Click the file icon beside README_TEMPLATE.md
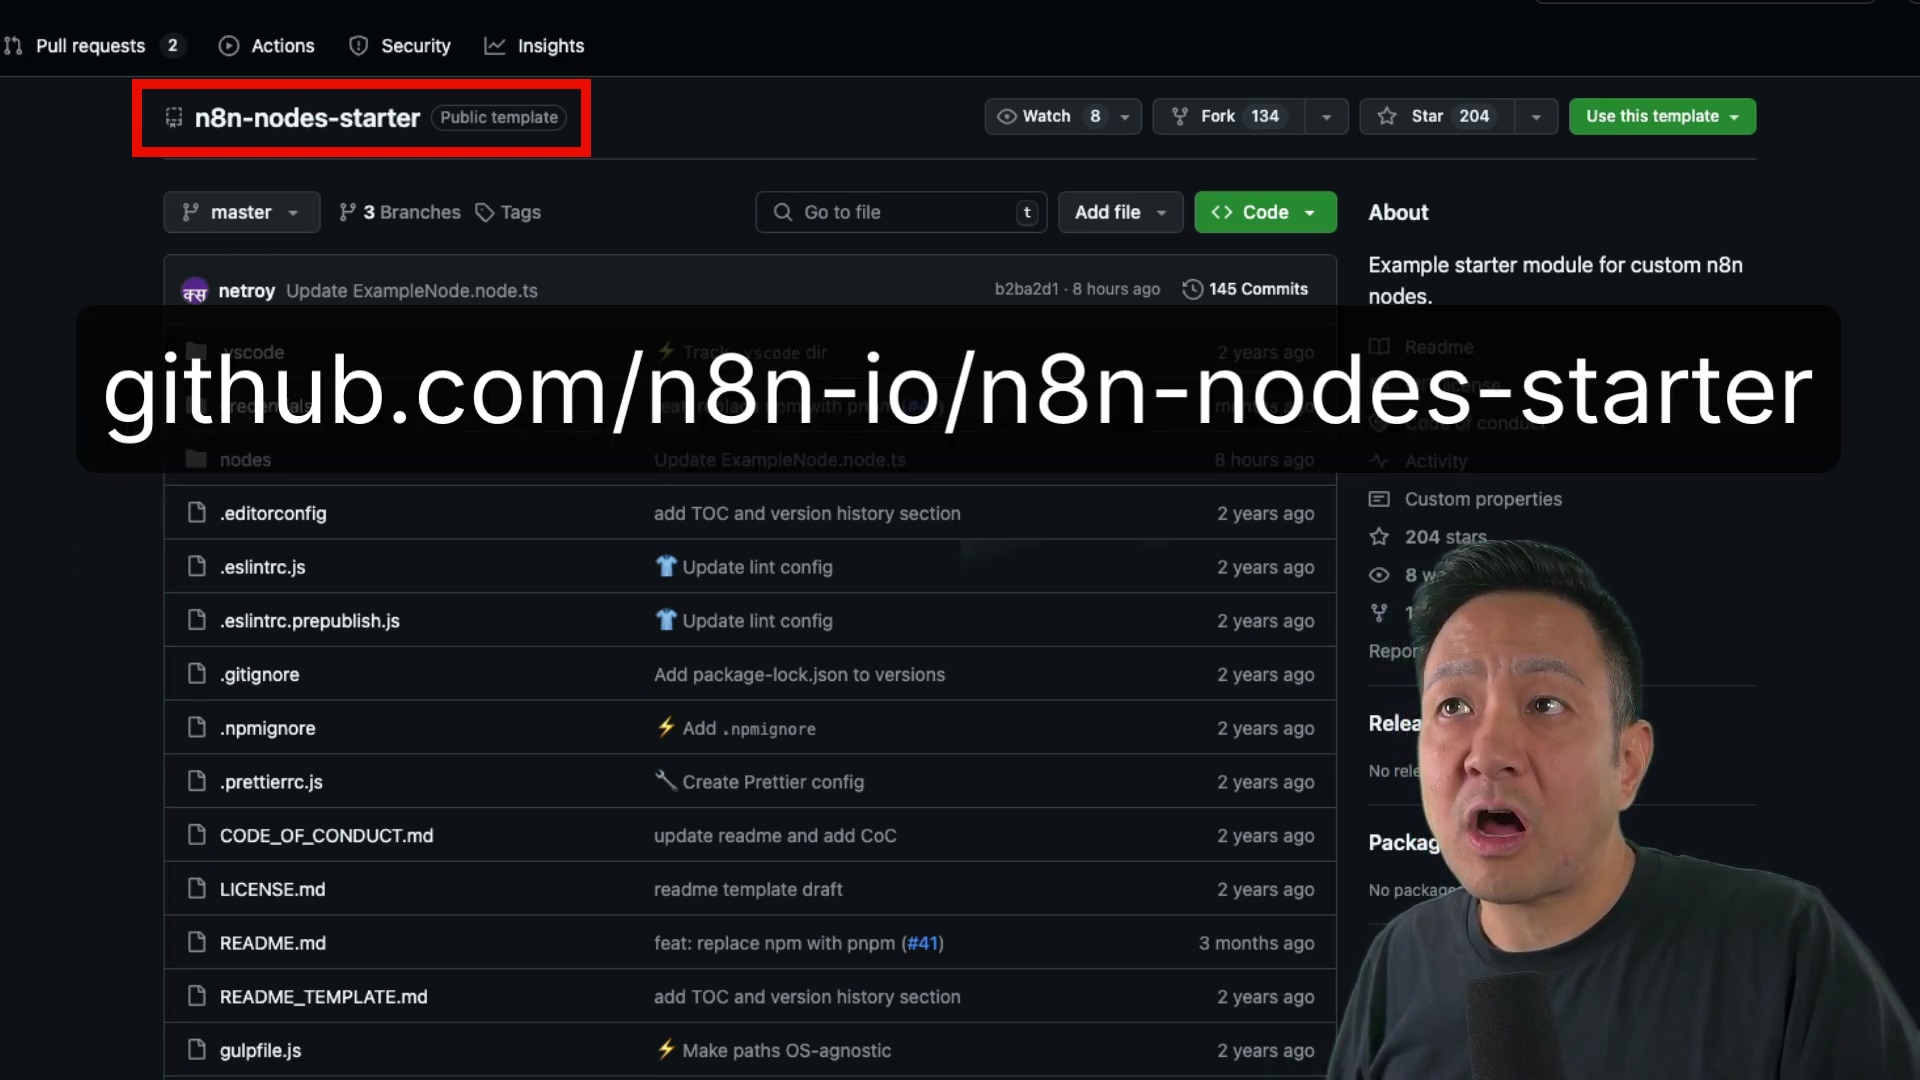 pos(197,996)
